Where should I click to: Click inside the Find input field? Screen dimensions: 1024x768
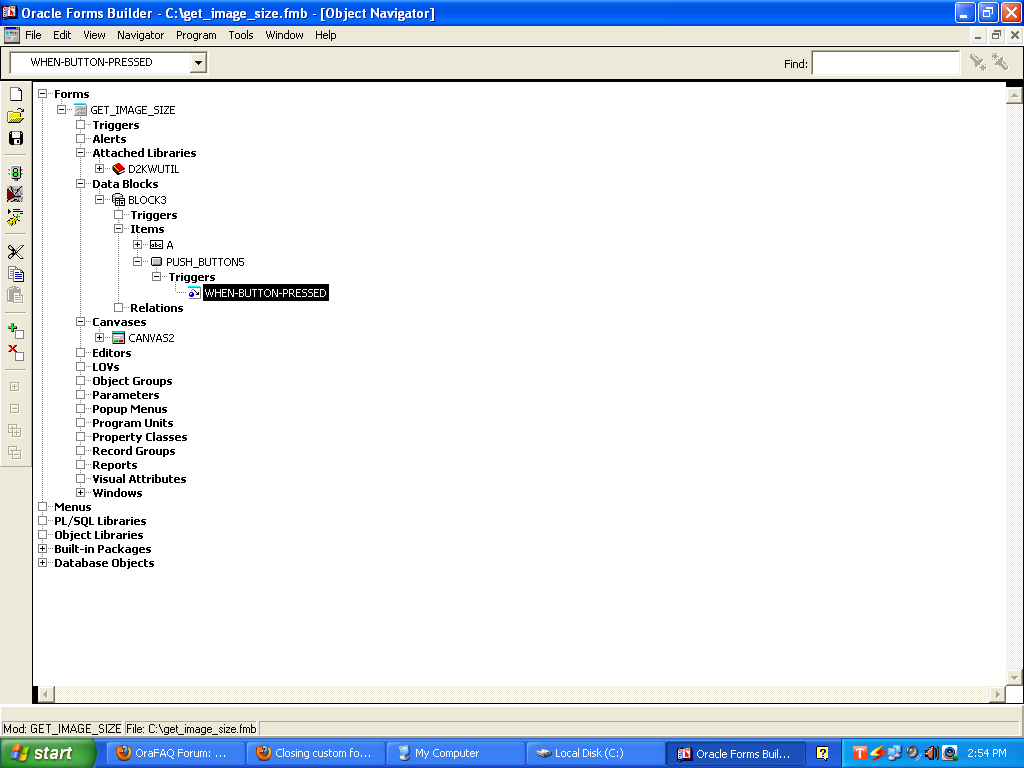click(885, 63)
